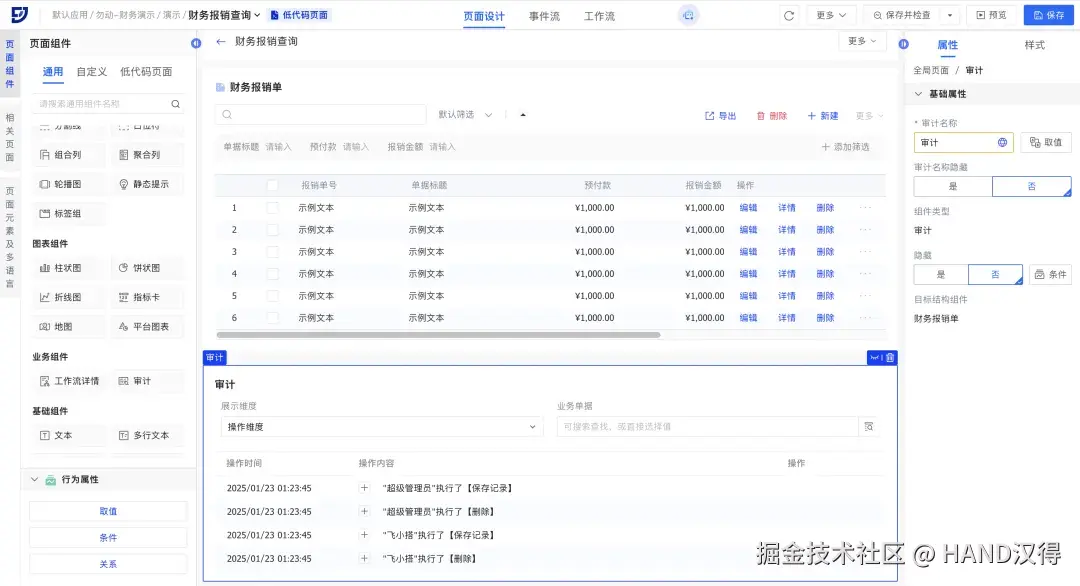Set 审计名称隐藏 to 是
Screen dimensions: 1080x586
tap(953, 187)
